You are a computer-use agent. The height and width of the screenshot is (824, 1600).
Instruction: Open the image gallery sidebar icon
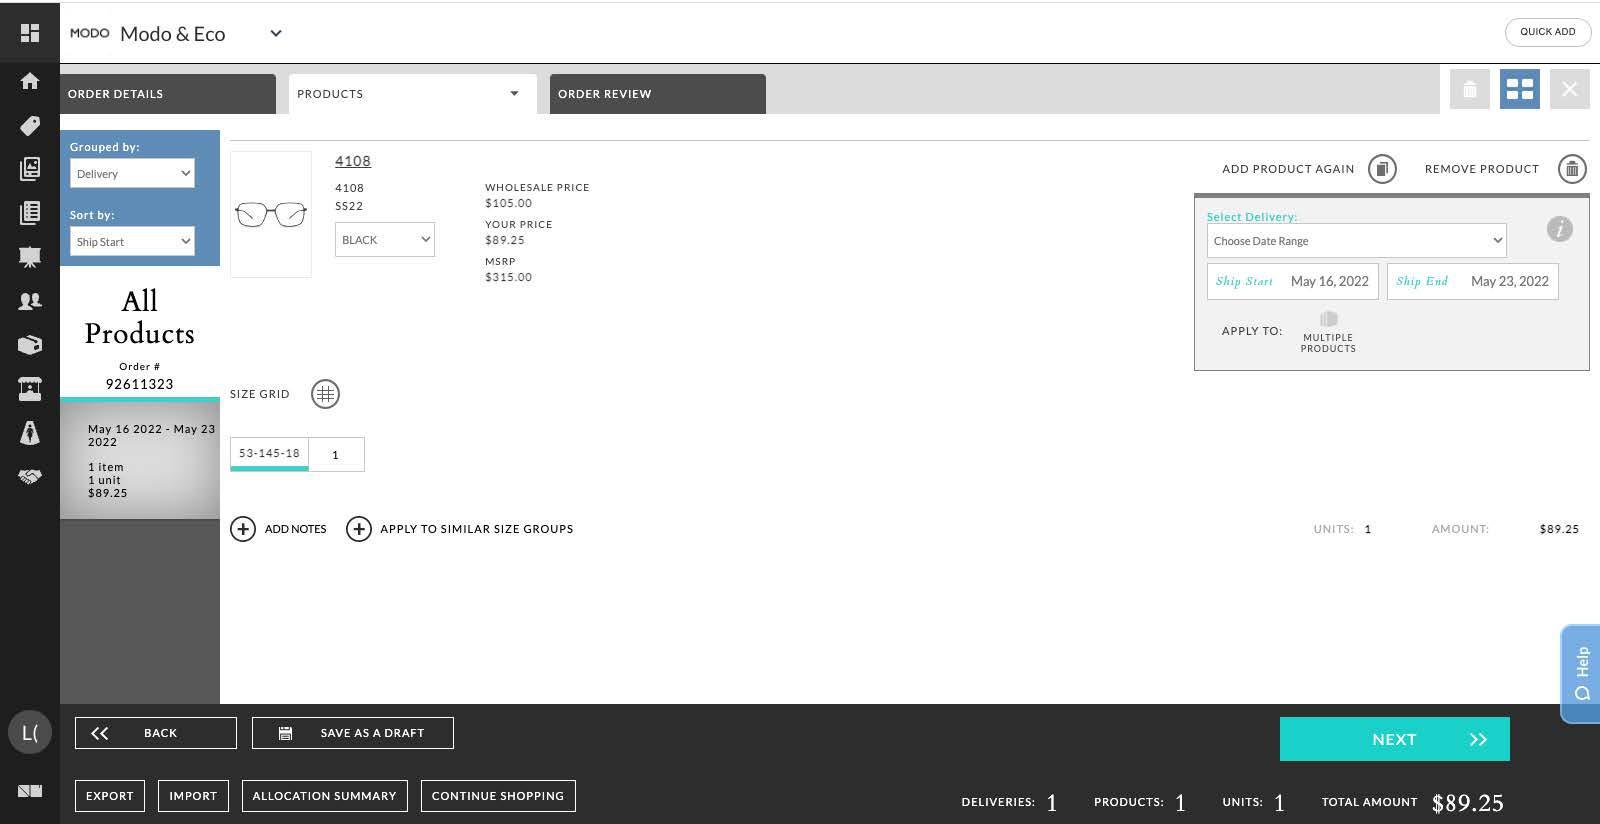pos(30,169)
